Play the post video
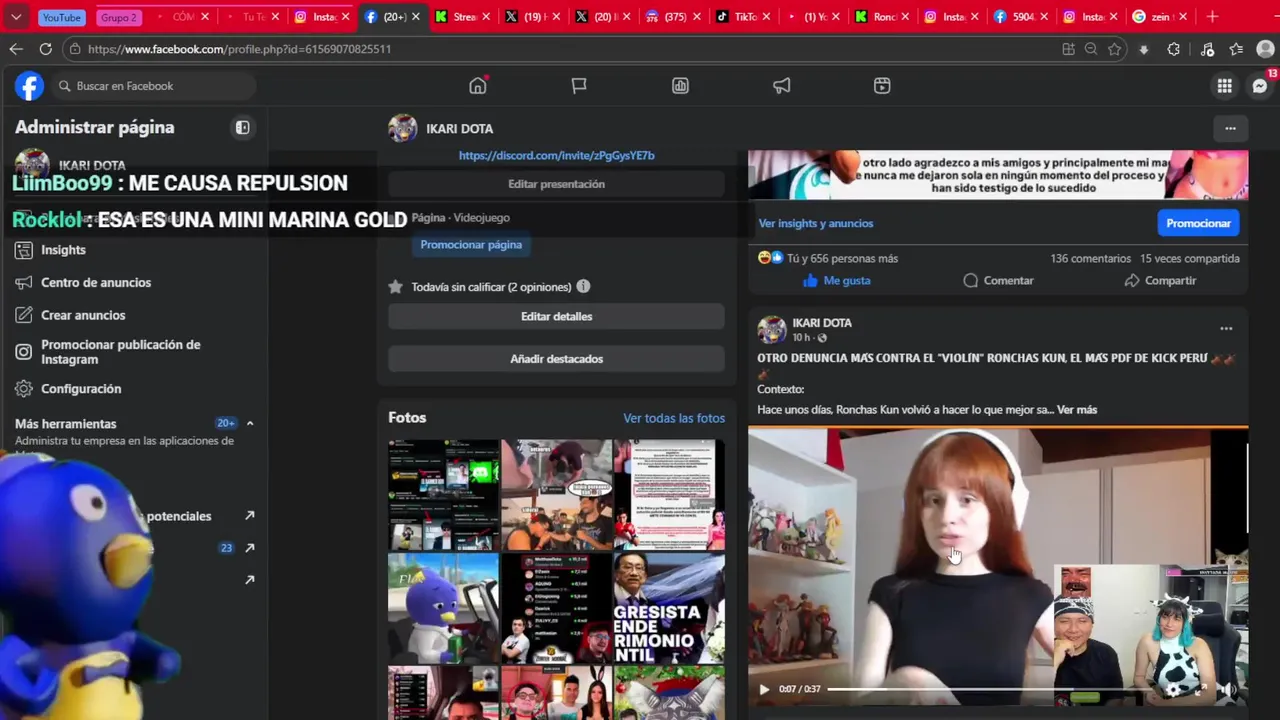The width and height of the screenshot is (1280, 720). click(x=764, y=689)
